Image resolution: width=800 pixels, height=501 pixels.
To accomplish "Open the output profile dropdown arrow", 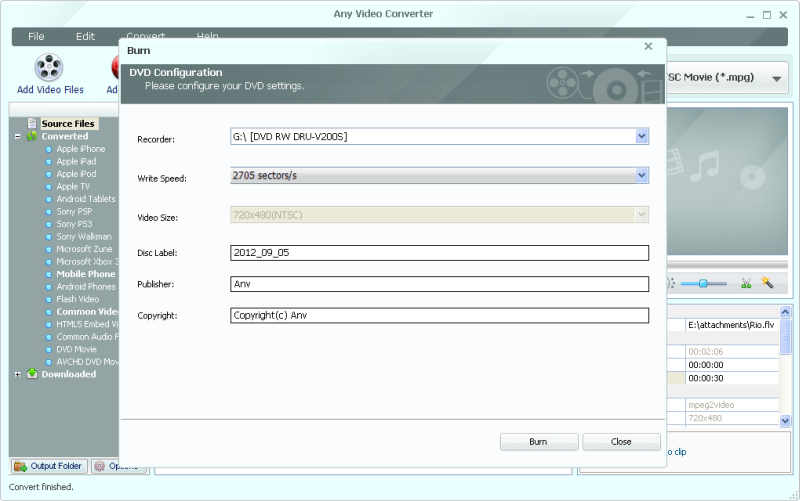I will pyautogui.click(x=777, y=79).
